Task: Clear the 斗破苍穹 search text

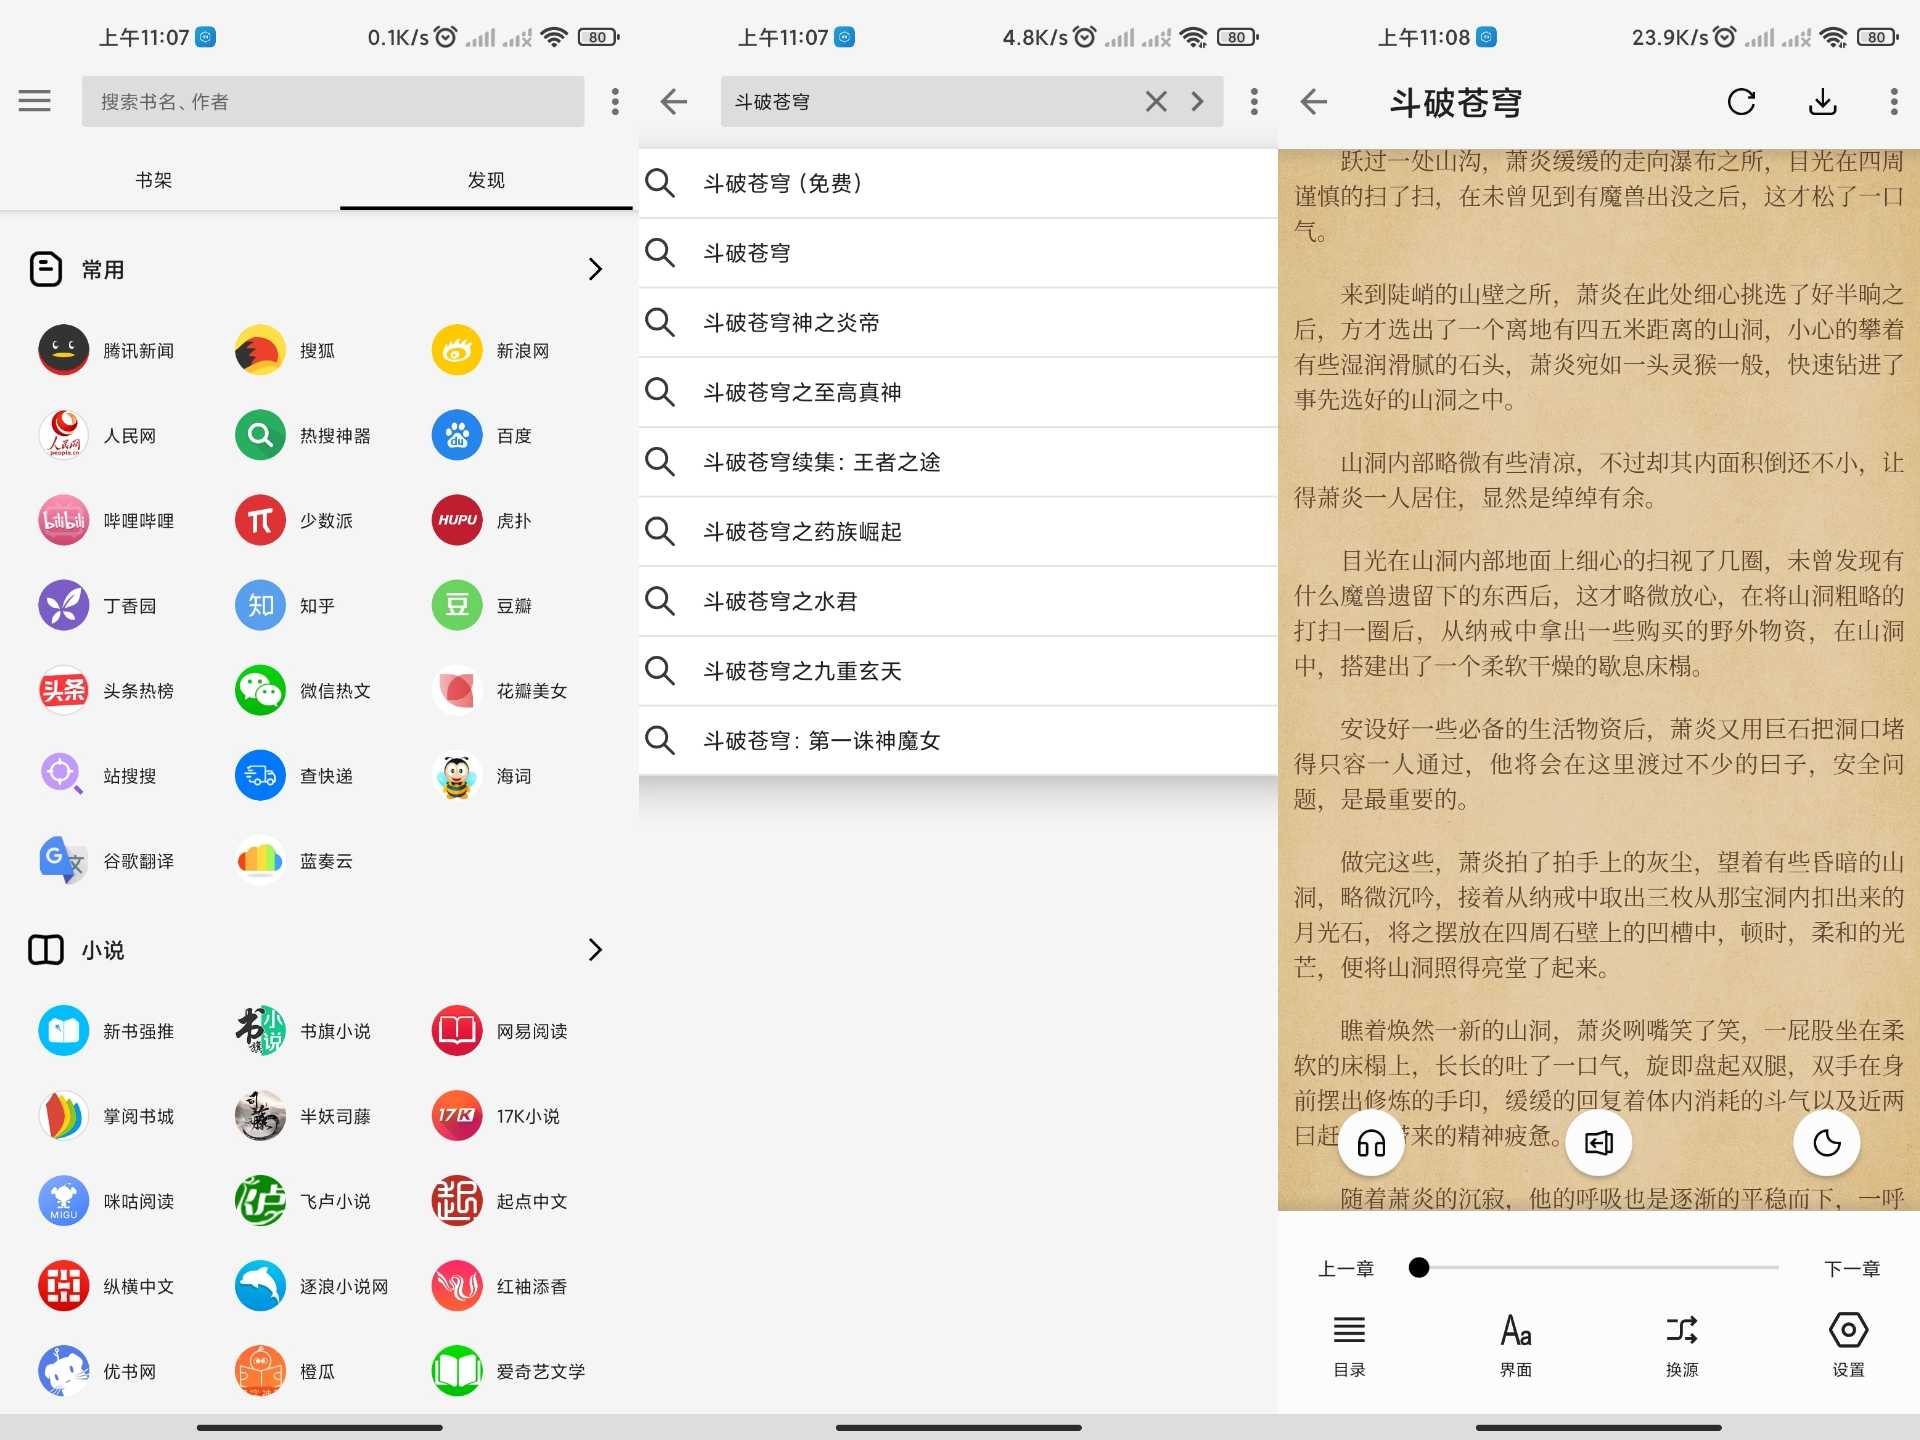Action: coord(1156,101)
